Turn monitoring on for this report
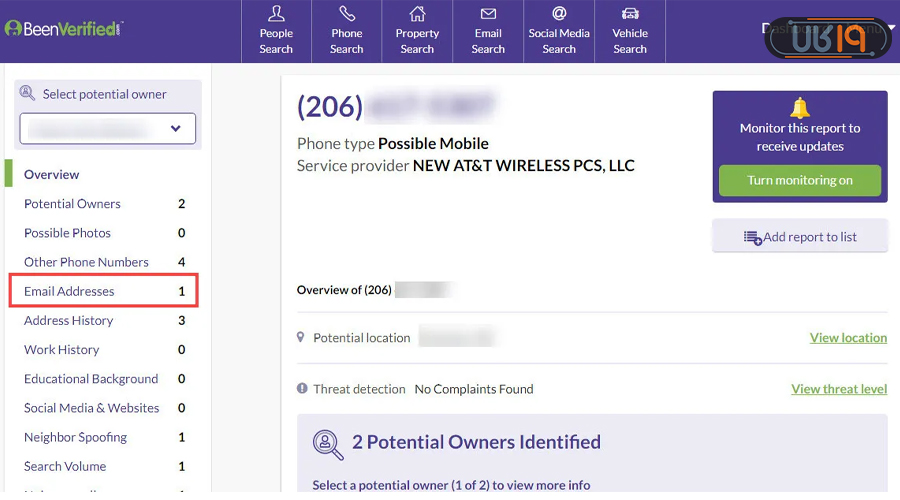900x500 pixels. [x=800, y=181]
